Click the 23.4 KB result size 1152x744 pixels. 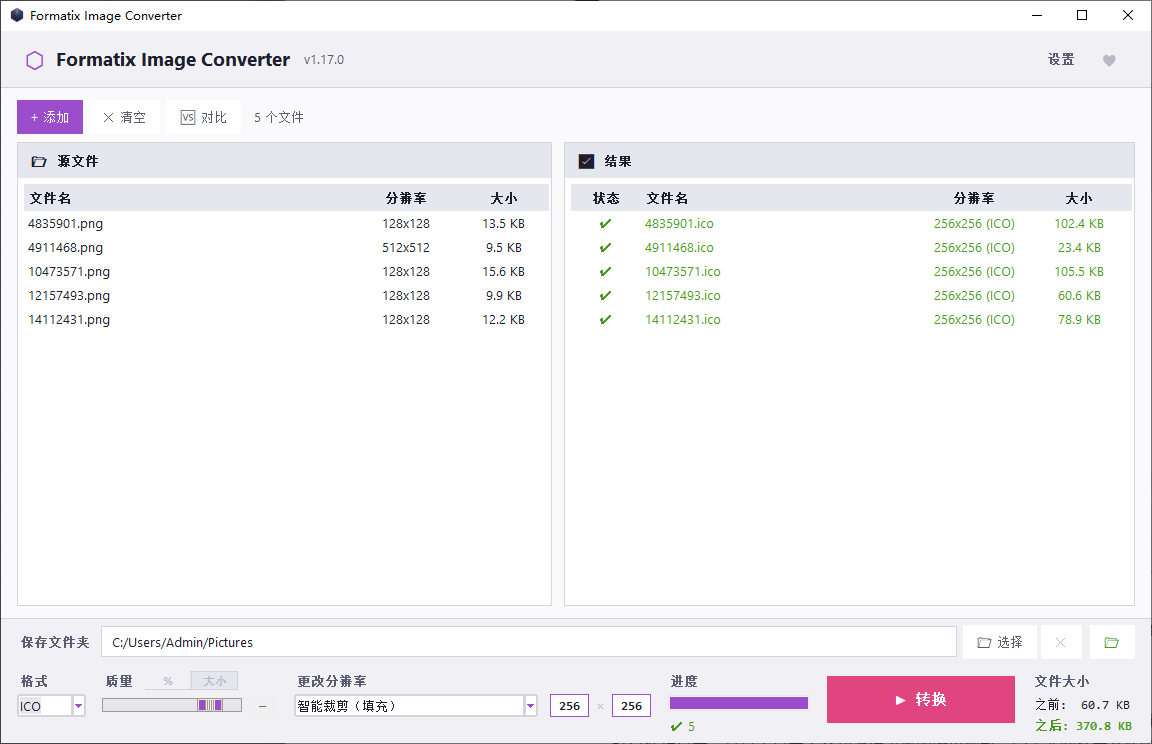click(1079, 248)
